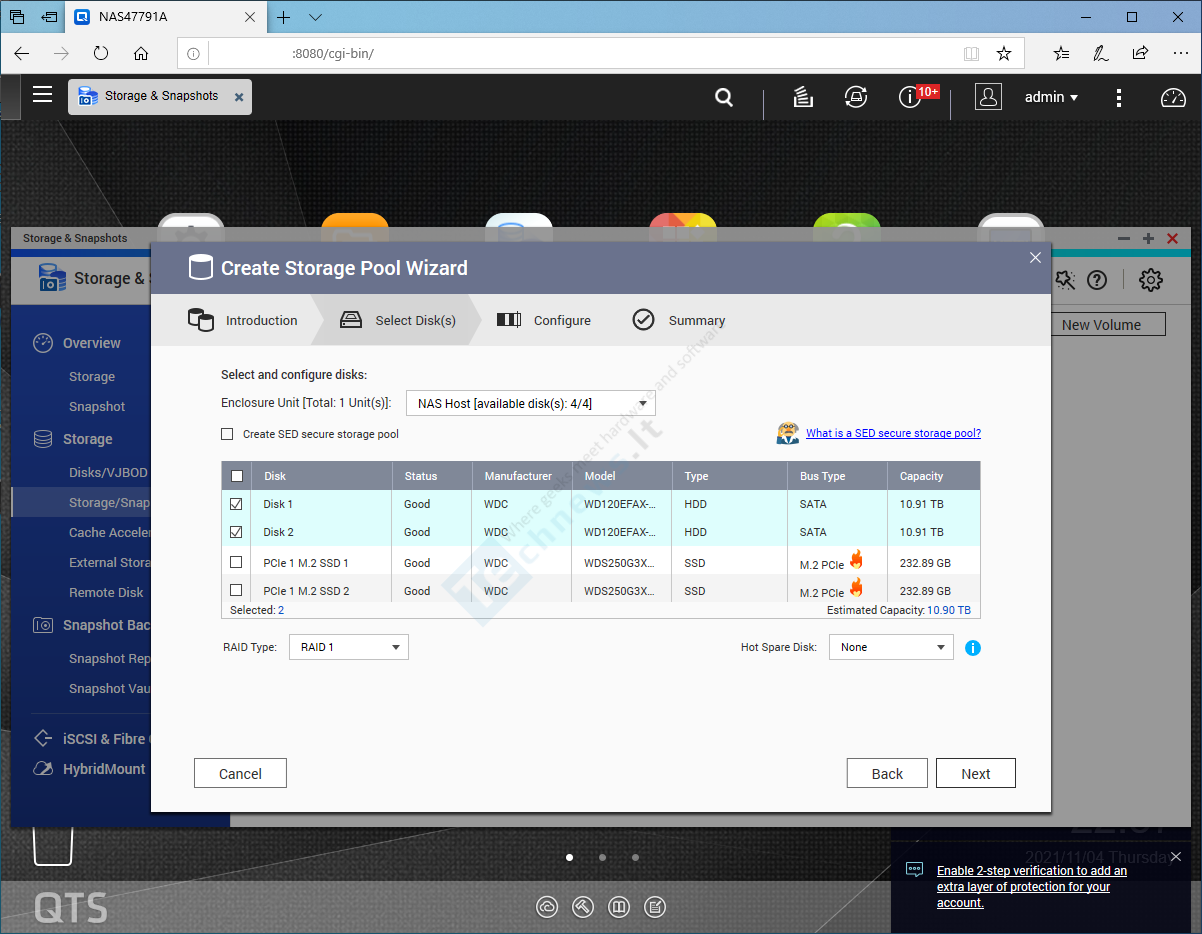This screenshot has height=934, width=1202.
Task: Click browser share icon
Action: point(1140,53)
